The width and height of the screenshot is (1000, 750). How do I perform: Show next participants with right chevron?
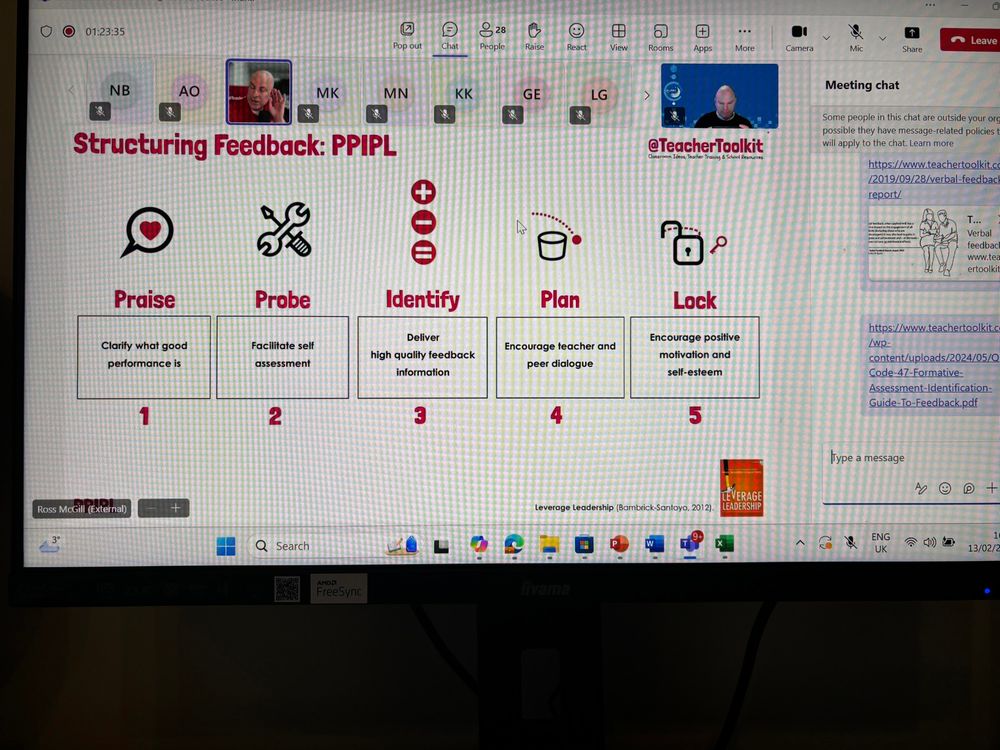tap(647, 95)
